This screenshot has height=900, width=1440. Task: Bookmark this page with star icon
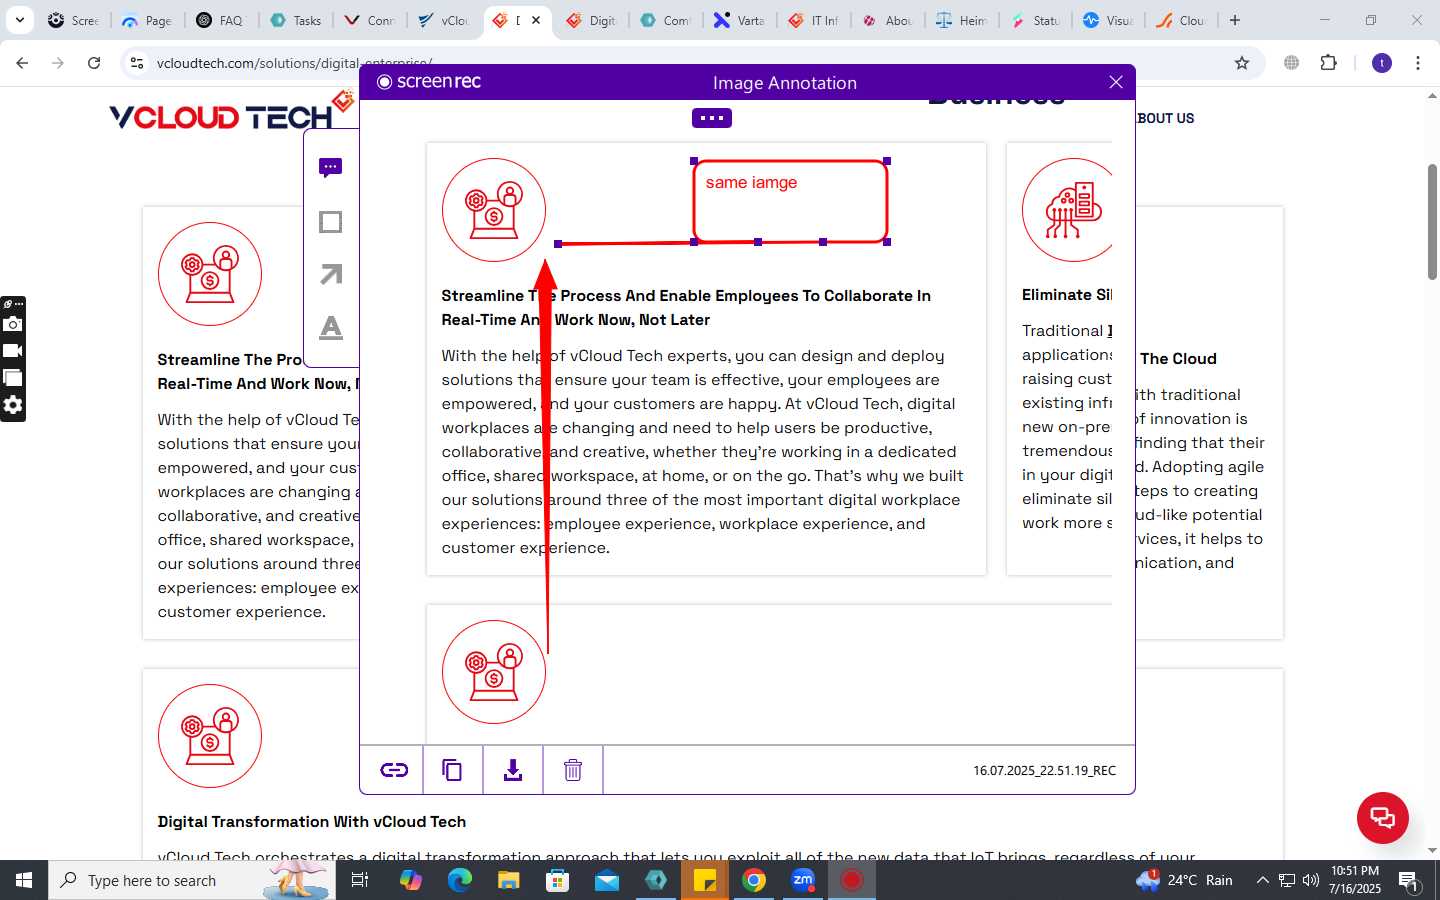[x=1242, y=63]
